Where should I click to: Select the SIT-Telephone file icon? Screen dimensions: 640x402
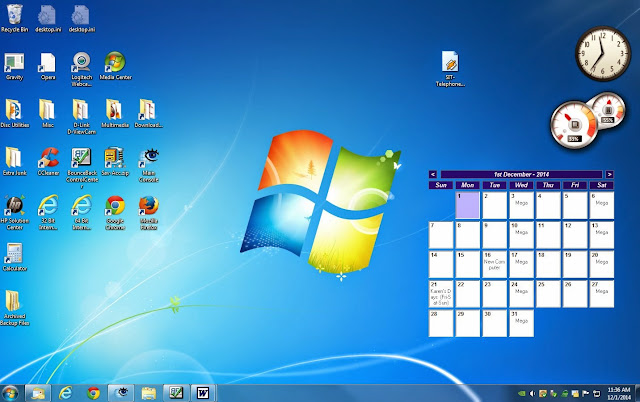tap(450, 69)
